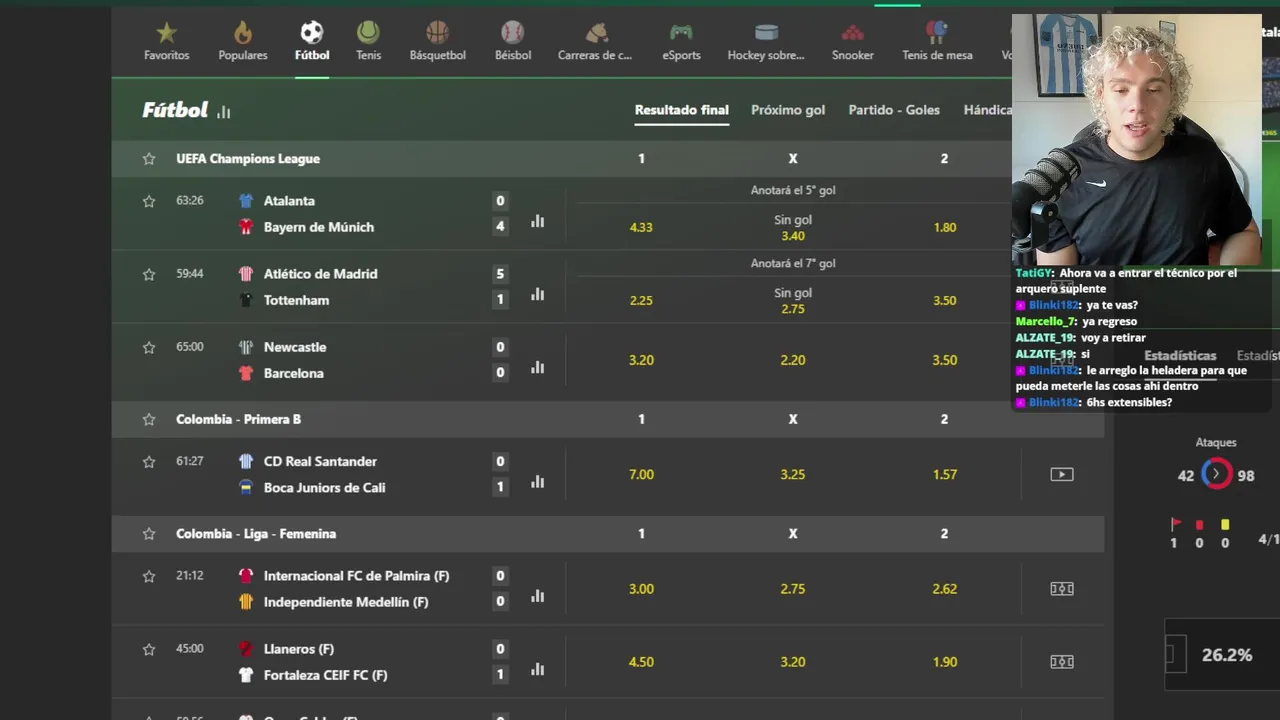Bet on Bayern de Múnich at 1.80
1280x720 pixels.
click(x=944, y=227)
